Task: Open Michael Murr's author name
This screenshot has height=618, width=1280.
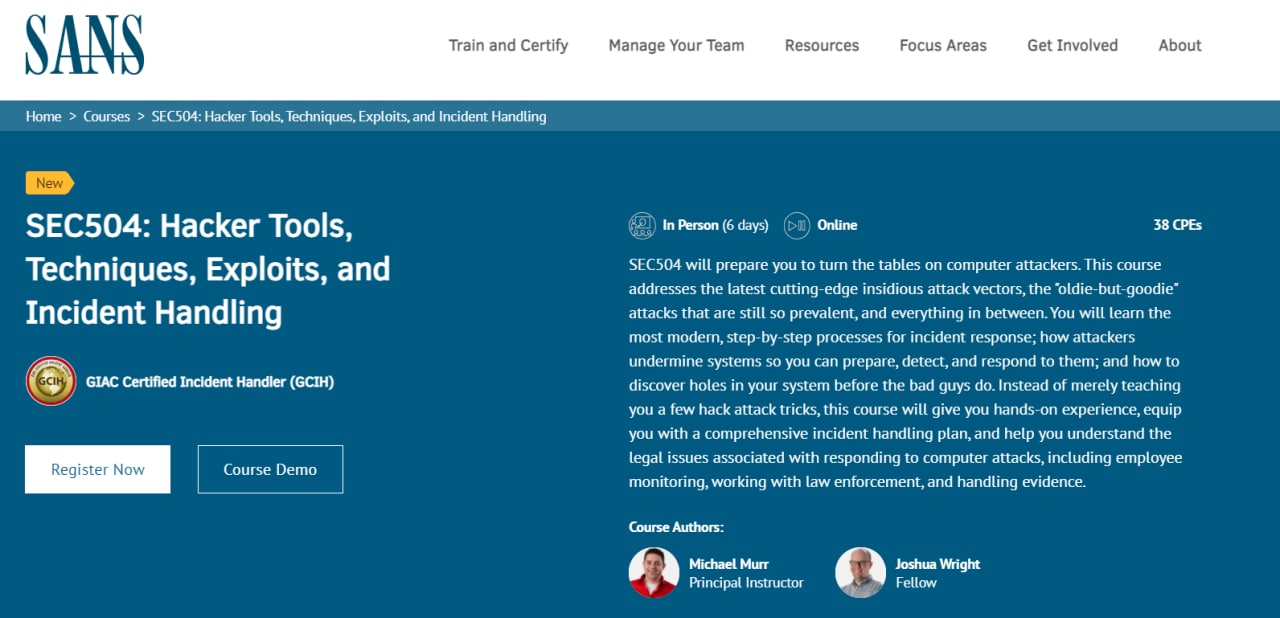Action: (x=729, y=564)
